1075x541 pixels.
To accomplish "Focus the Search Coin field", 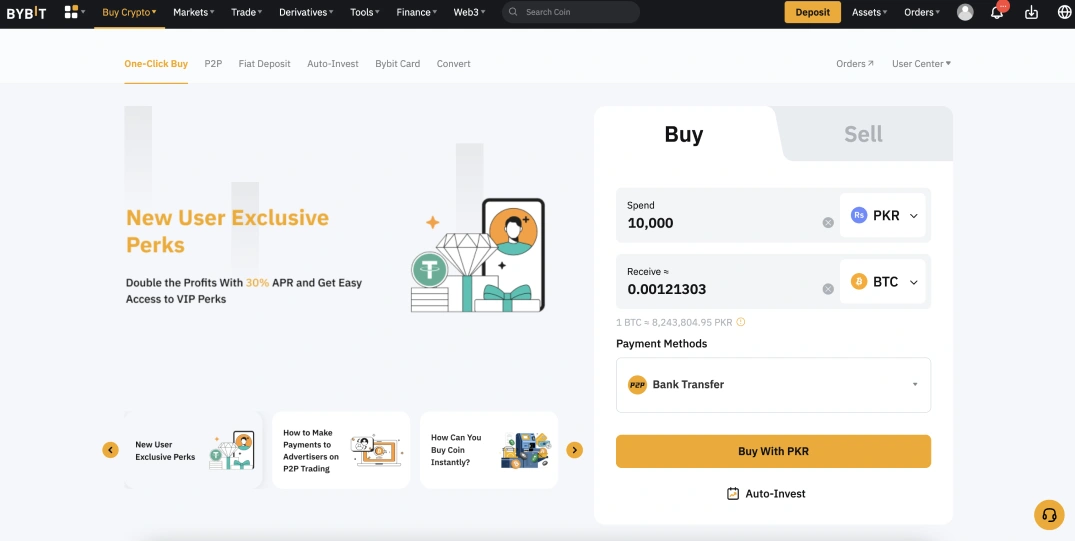I will [571, 12].
